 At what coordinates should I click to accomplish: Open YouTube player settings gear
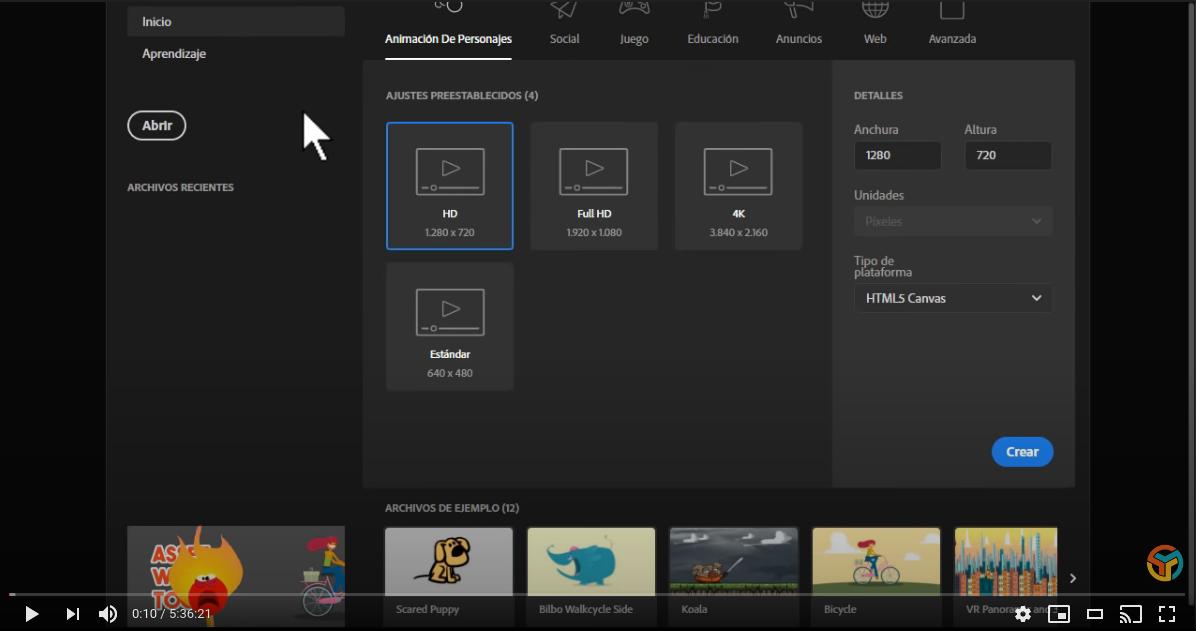(x=1022, y=613)
